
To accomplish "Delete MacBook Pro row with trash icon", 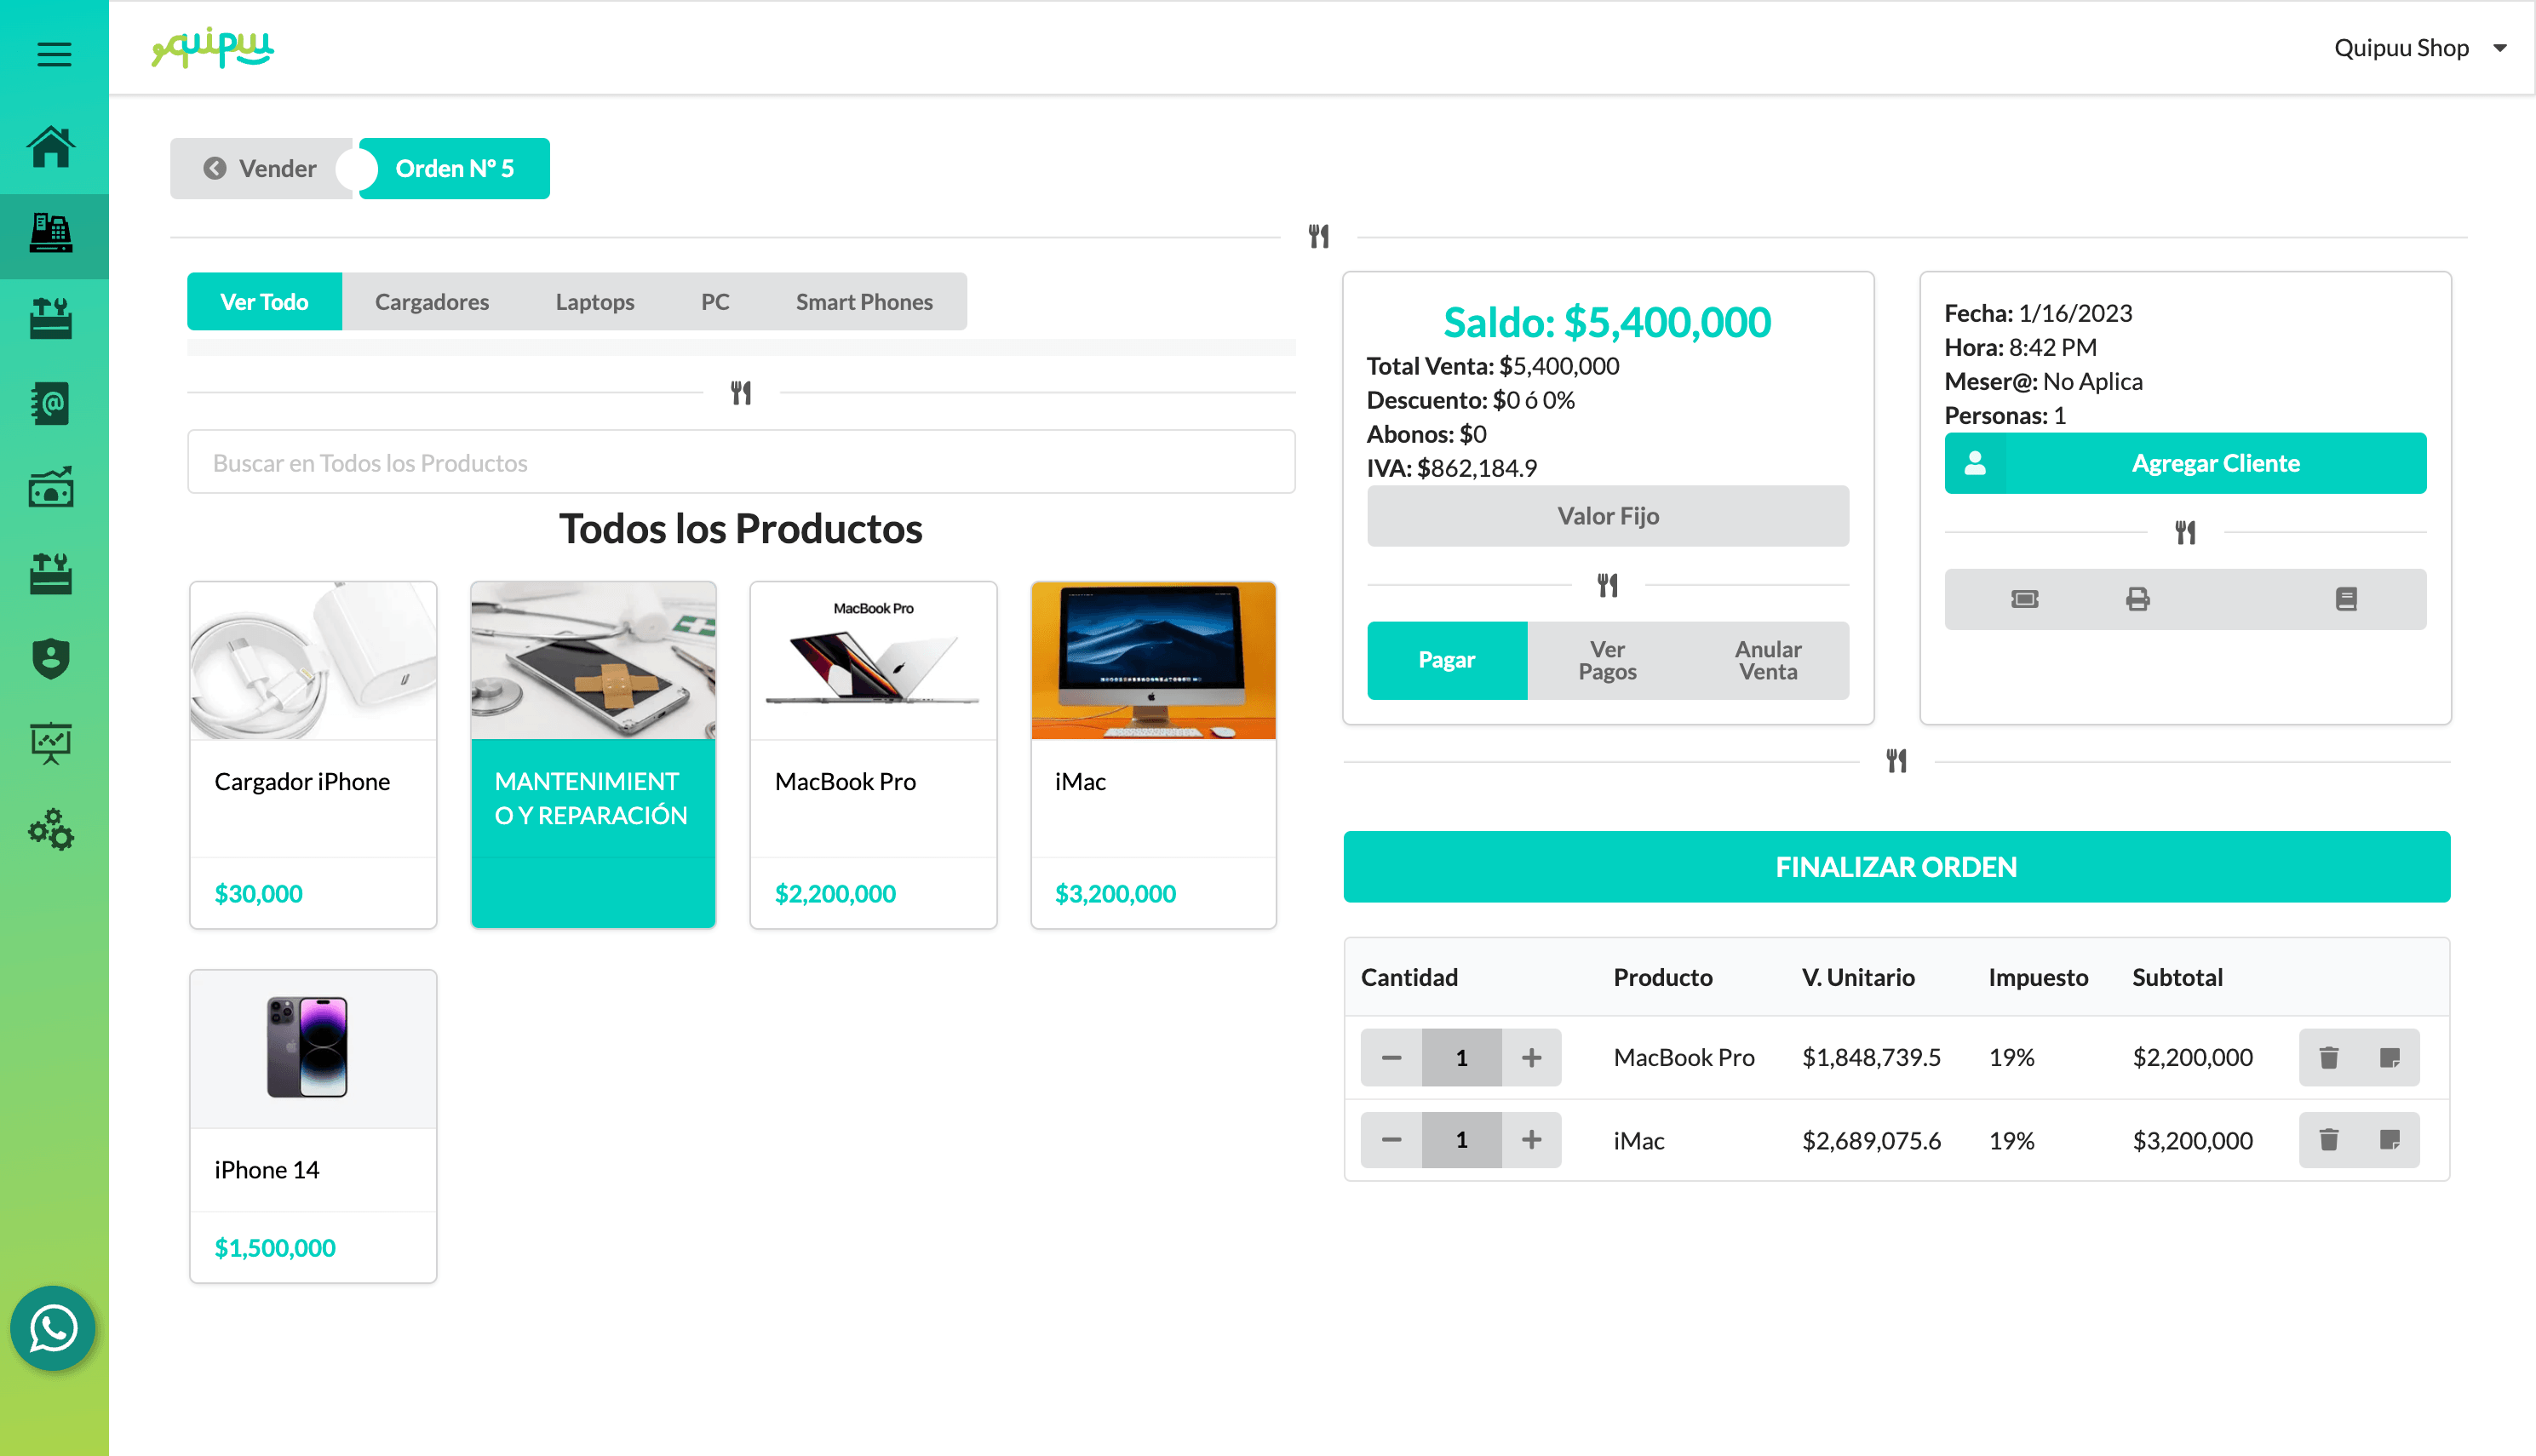I will pos(2328,1057).
